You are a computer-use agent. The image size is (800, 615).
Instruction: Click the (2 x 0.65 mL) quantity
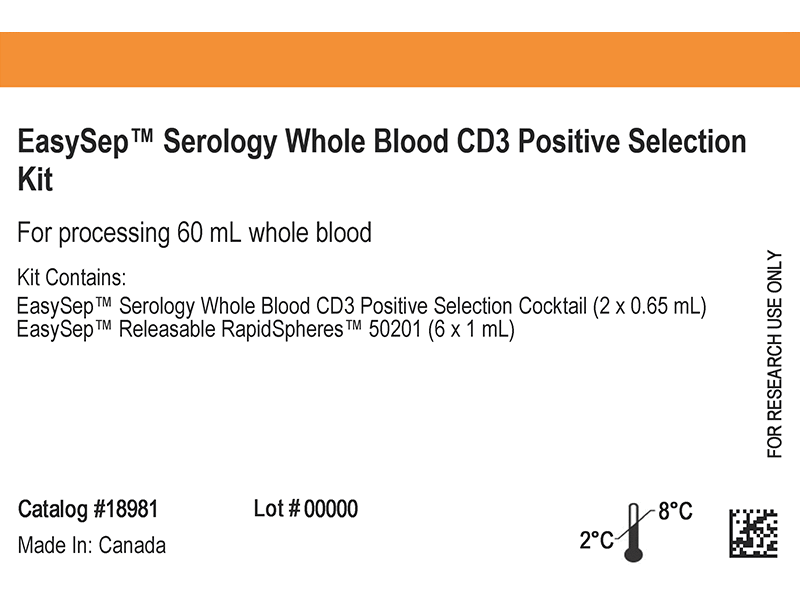(649, 306)
